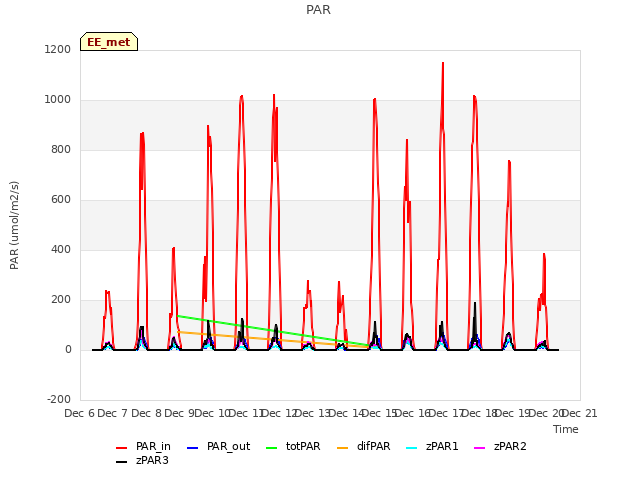Screen dimensions: 640x480
Task: Click the green totPAR legend swatch
Action: 271,448
